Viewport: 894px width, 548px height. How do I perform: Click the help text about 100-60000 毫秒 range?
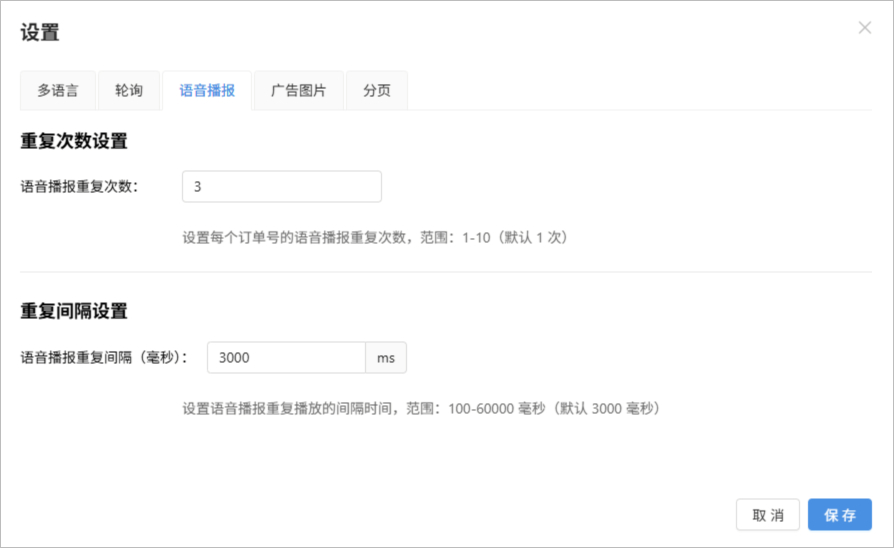[x=420, y=408]
